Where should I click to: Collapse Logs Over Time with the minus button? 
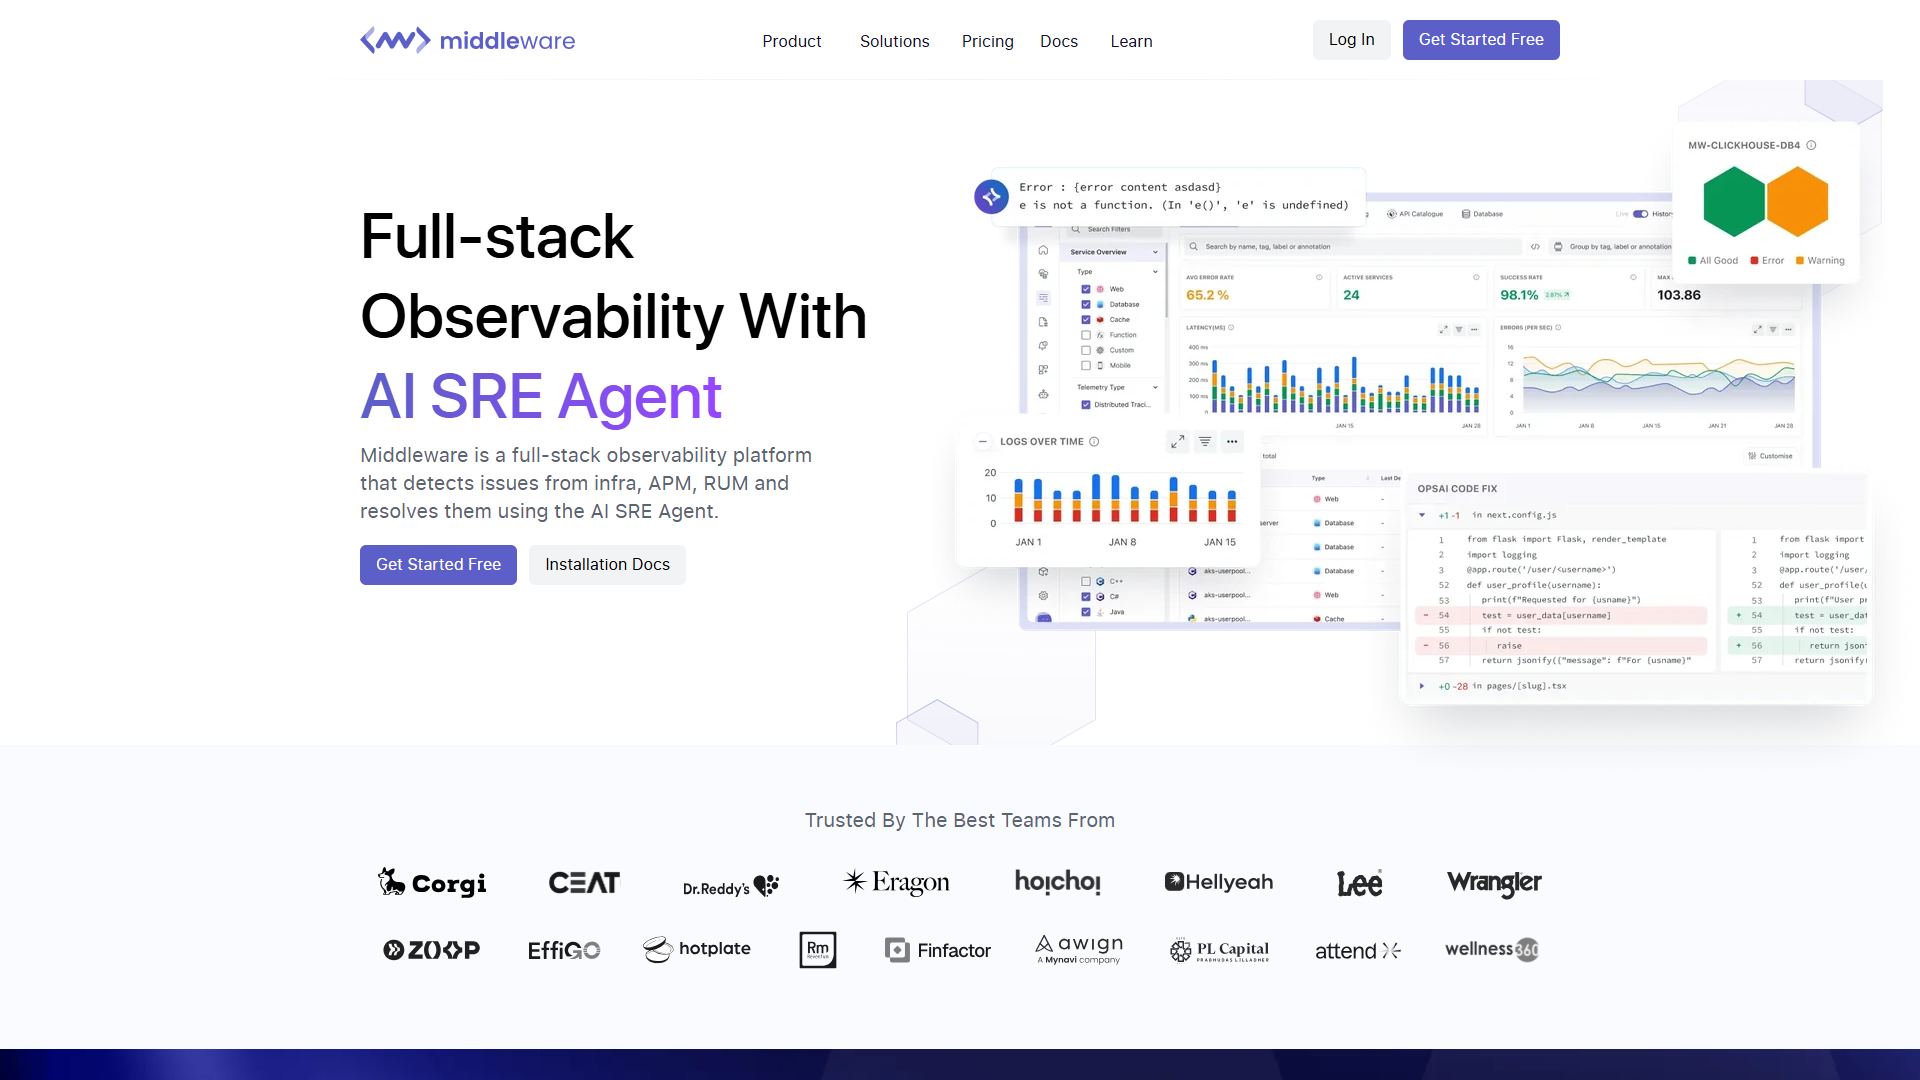pyautogui.click(x=983, y=441)
